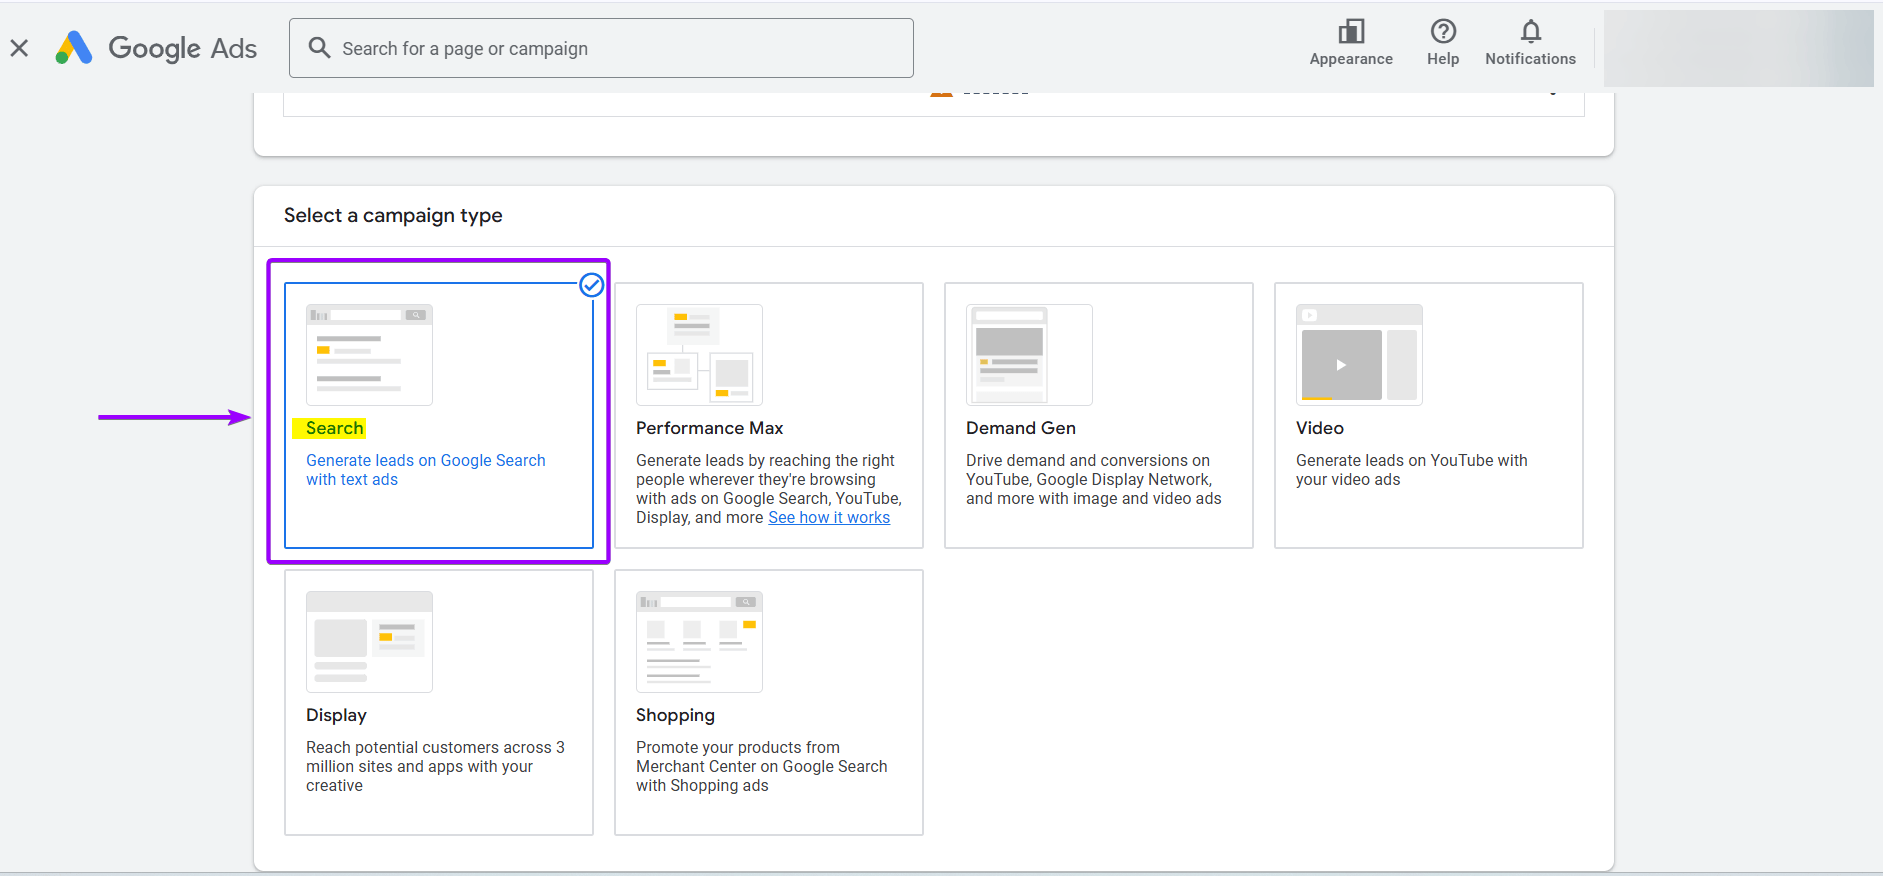
Task: Open the 'See how it works' link
Action: (828, 518)
